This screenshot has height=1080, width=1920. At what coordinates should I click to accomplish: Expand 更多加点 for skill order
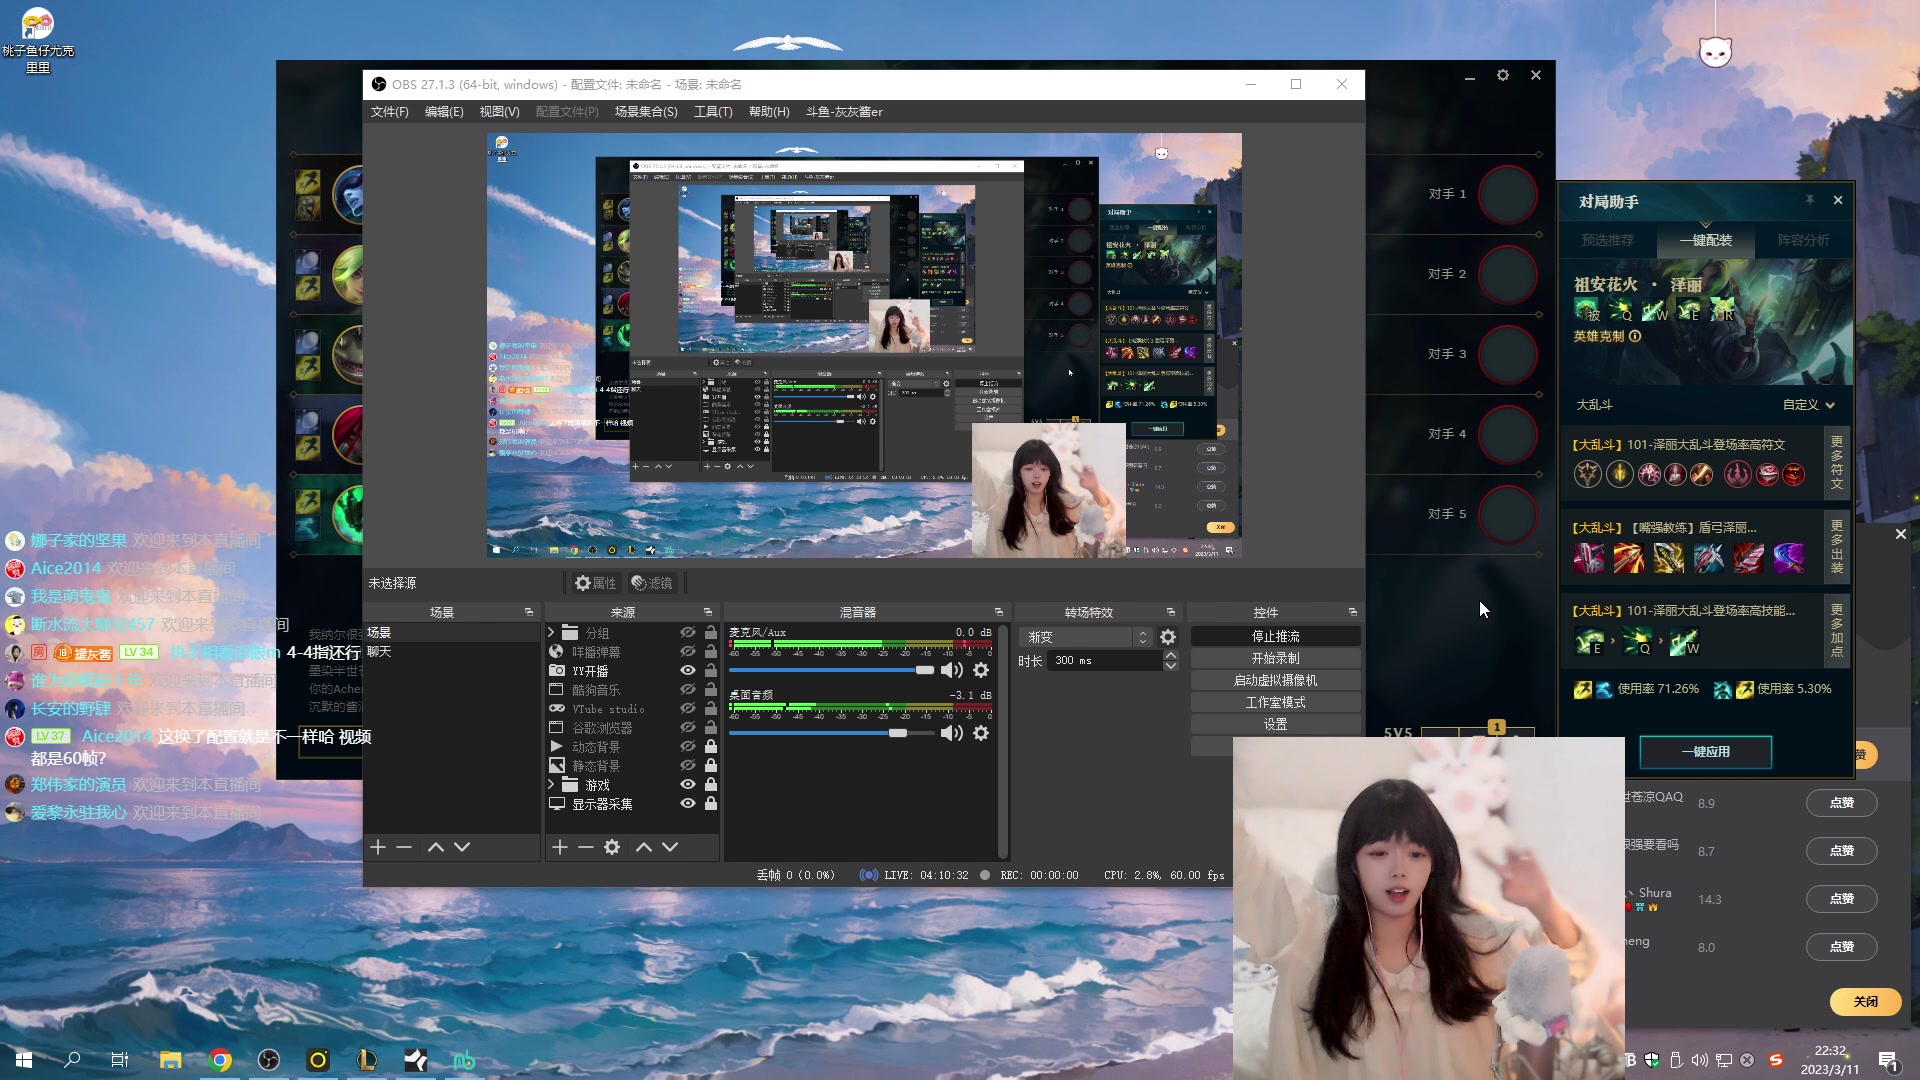click(x=1837, y=630)
